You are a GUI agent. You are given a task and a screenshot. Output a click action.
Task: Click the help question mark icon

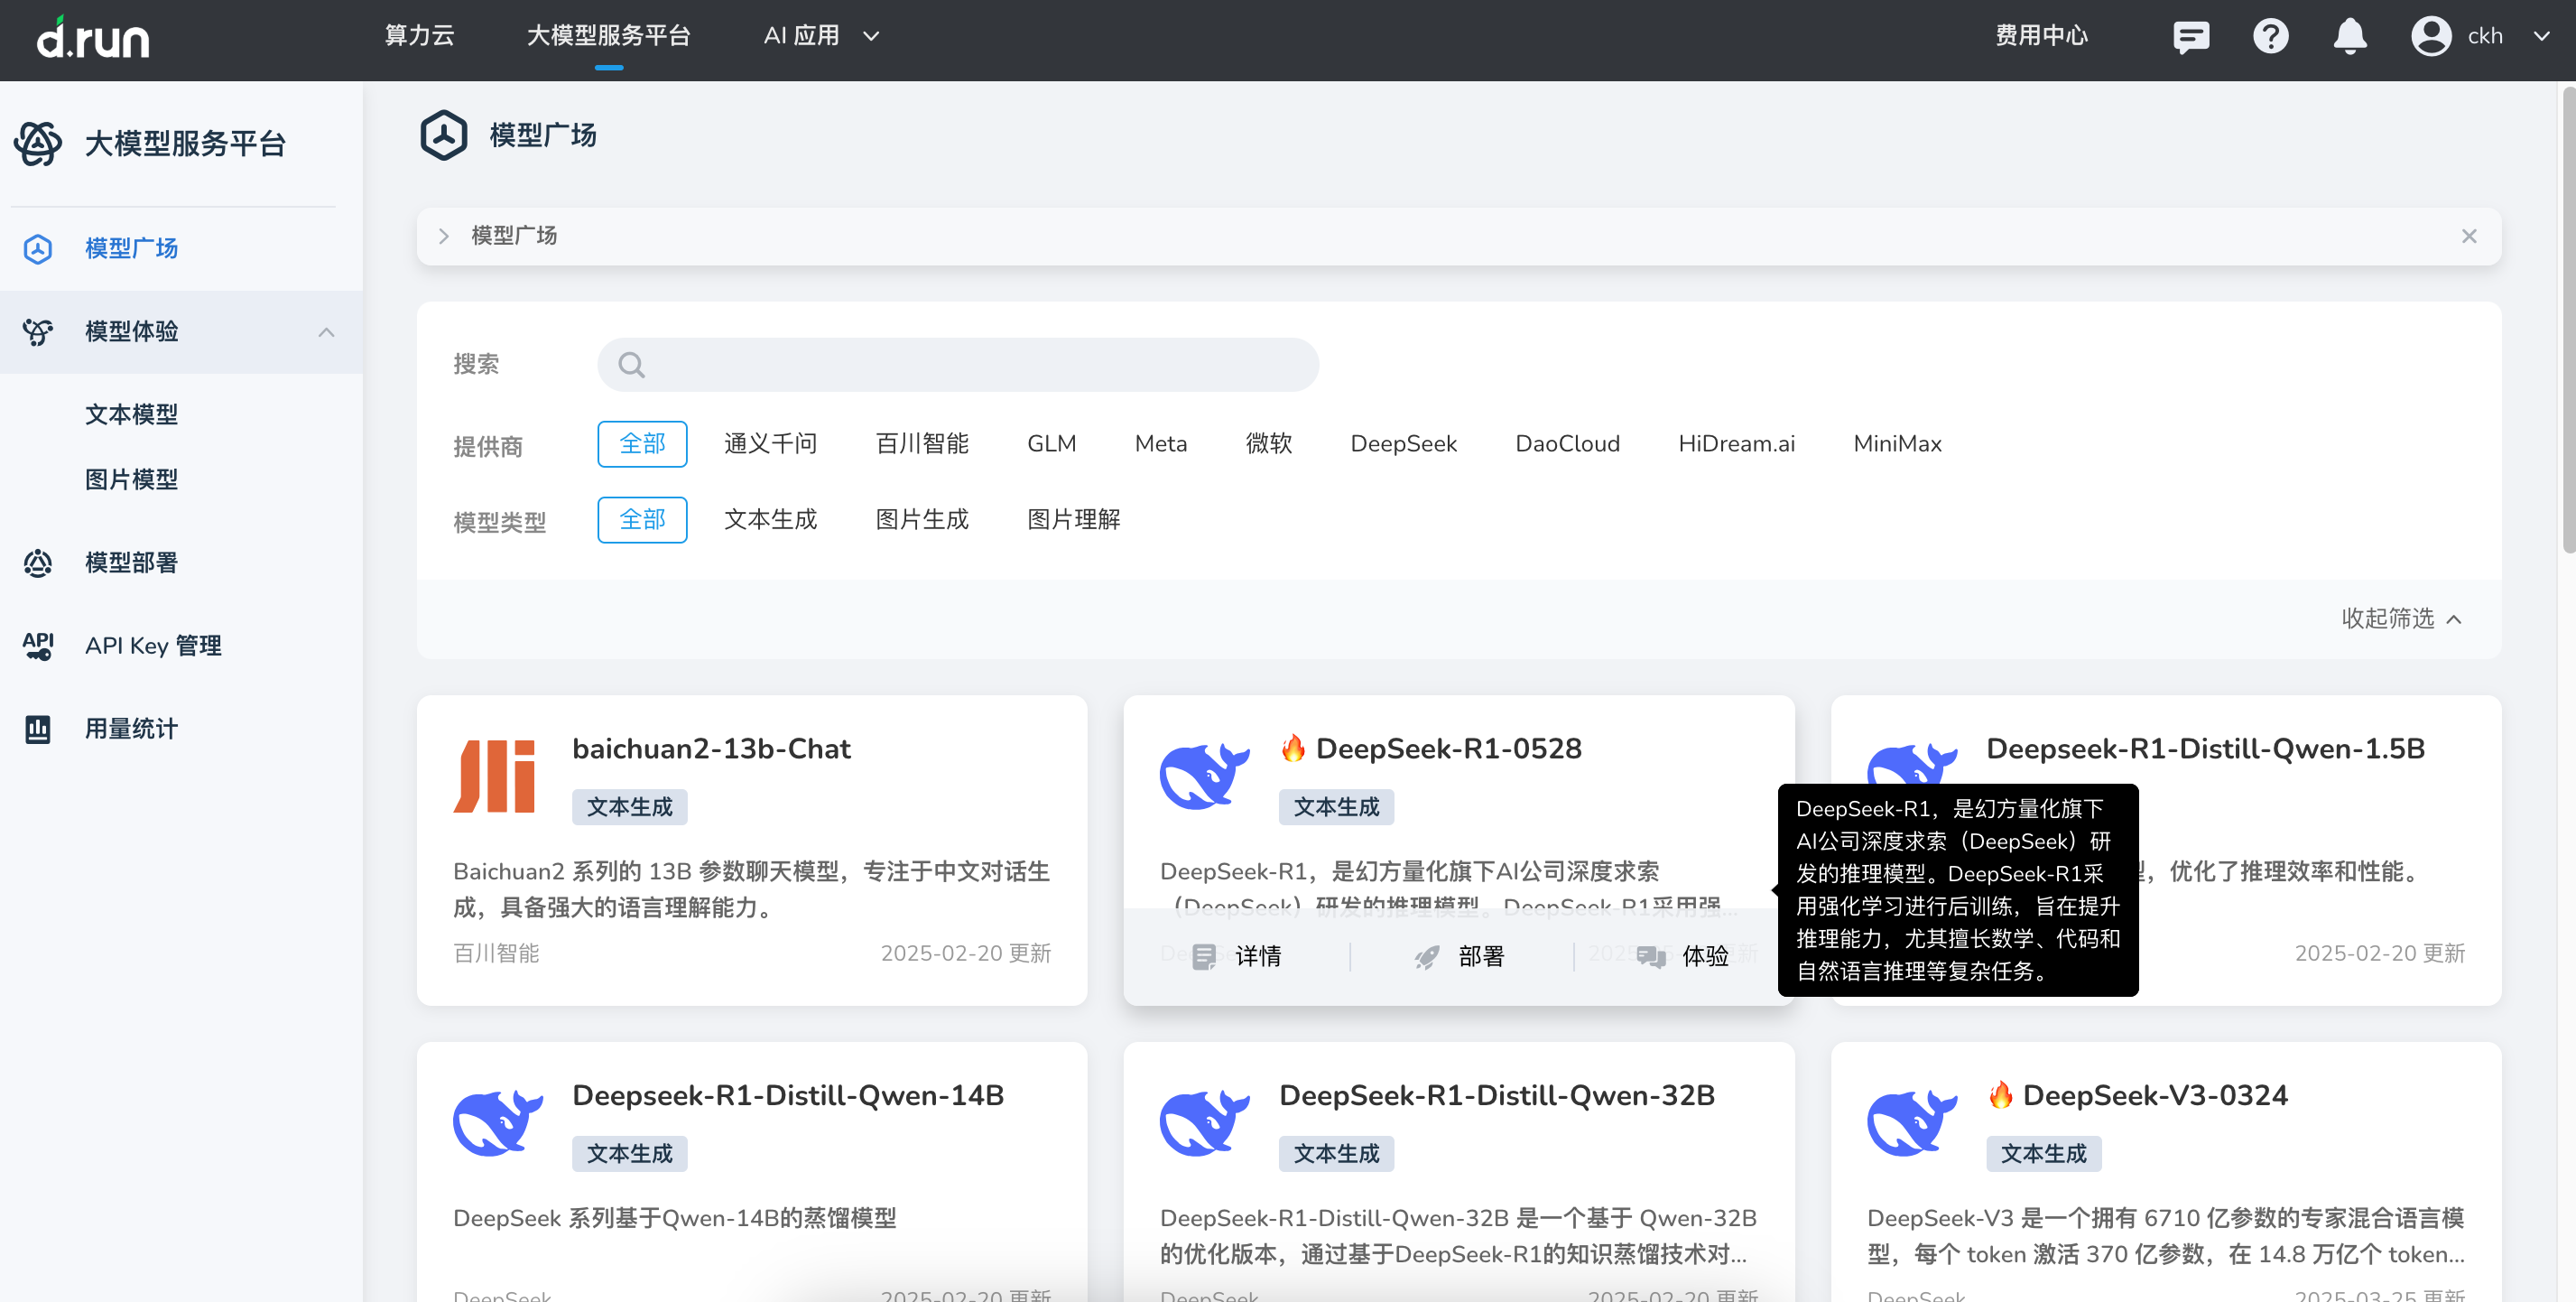click(2270, 37)
